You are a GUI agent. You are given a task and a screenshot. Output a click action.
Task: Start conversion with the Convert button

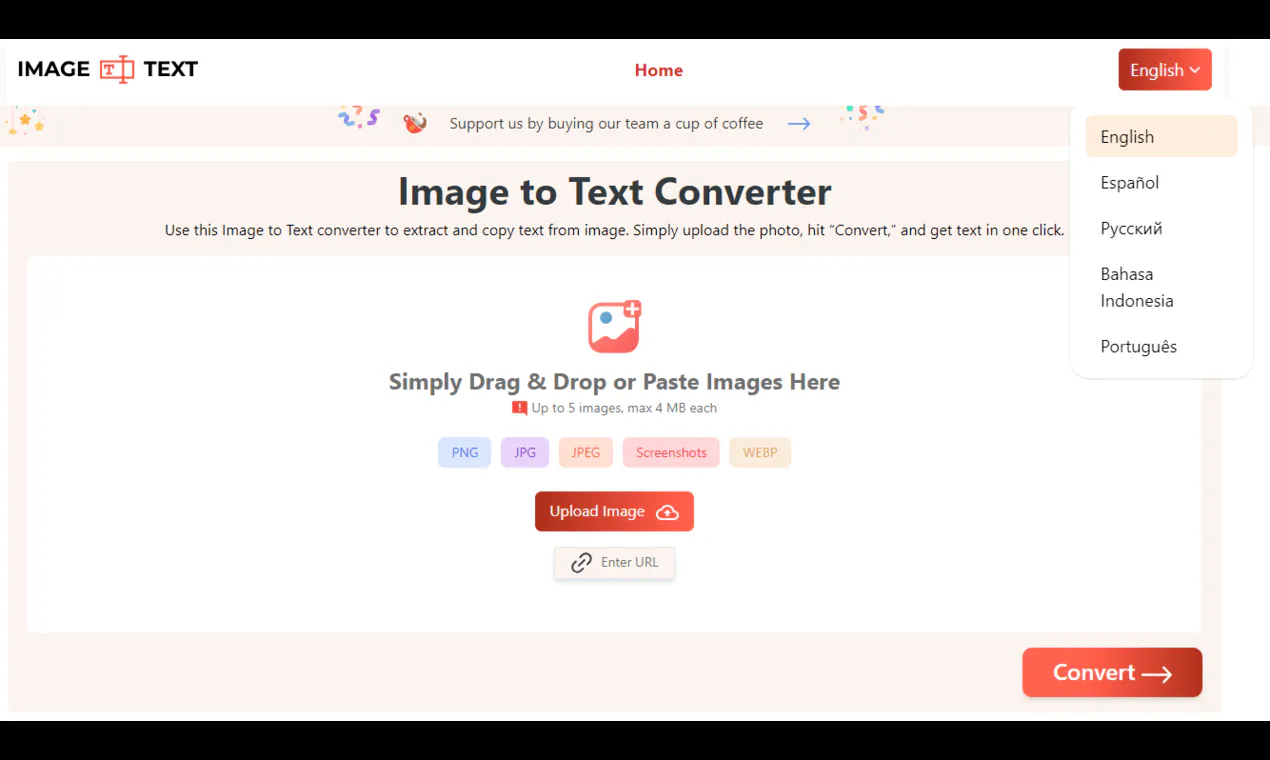[1112, 673]
